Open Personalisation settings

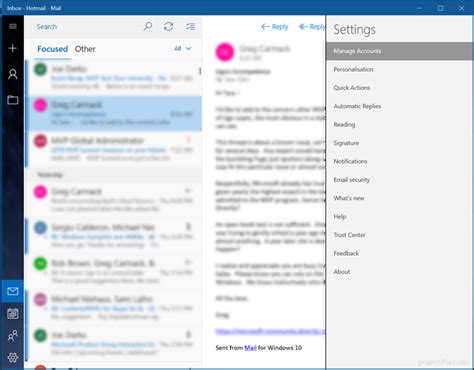click(x=353, y=69)
